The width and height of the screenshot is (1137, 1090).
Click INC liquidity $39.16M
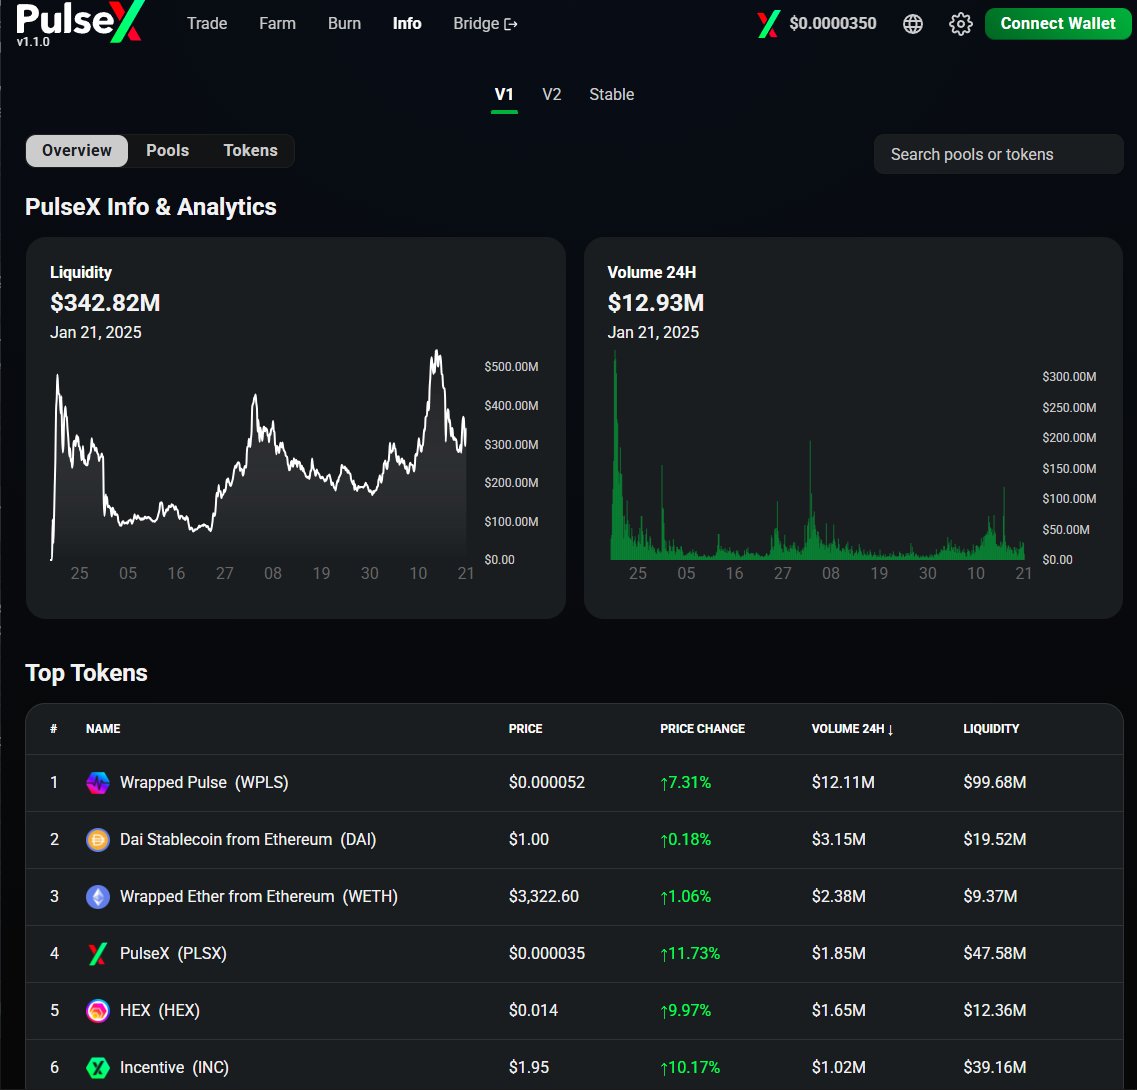pyautogui.click(x=994, y=1068)
